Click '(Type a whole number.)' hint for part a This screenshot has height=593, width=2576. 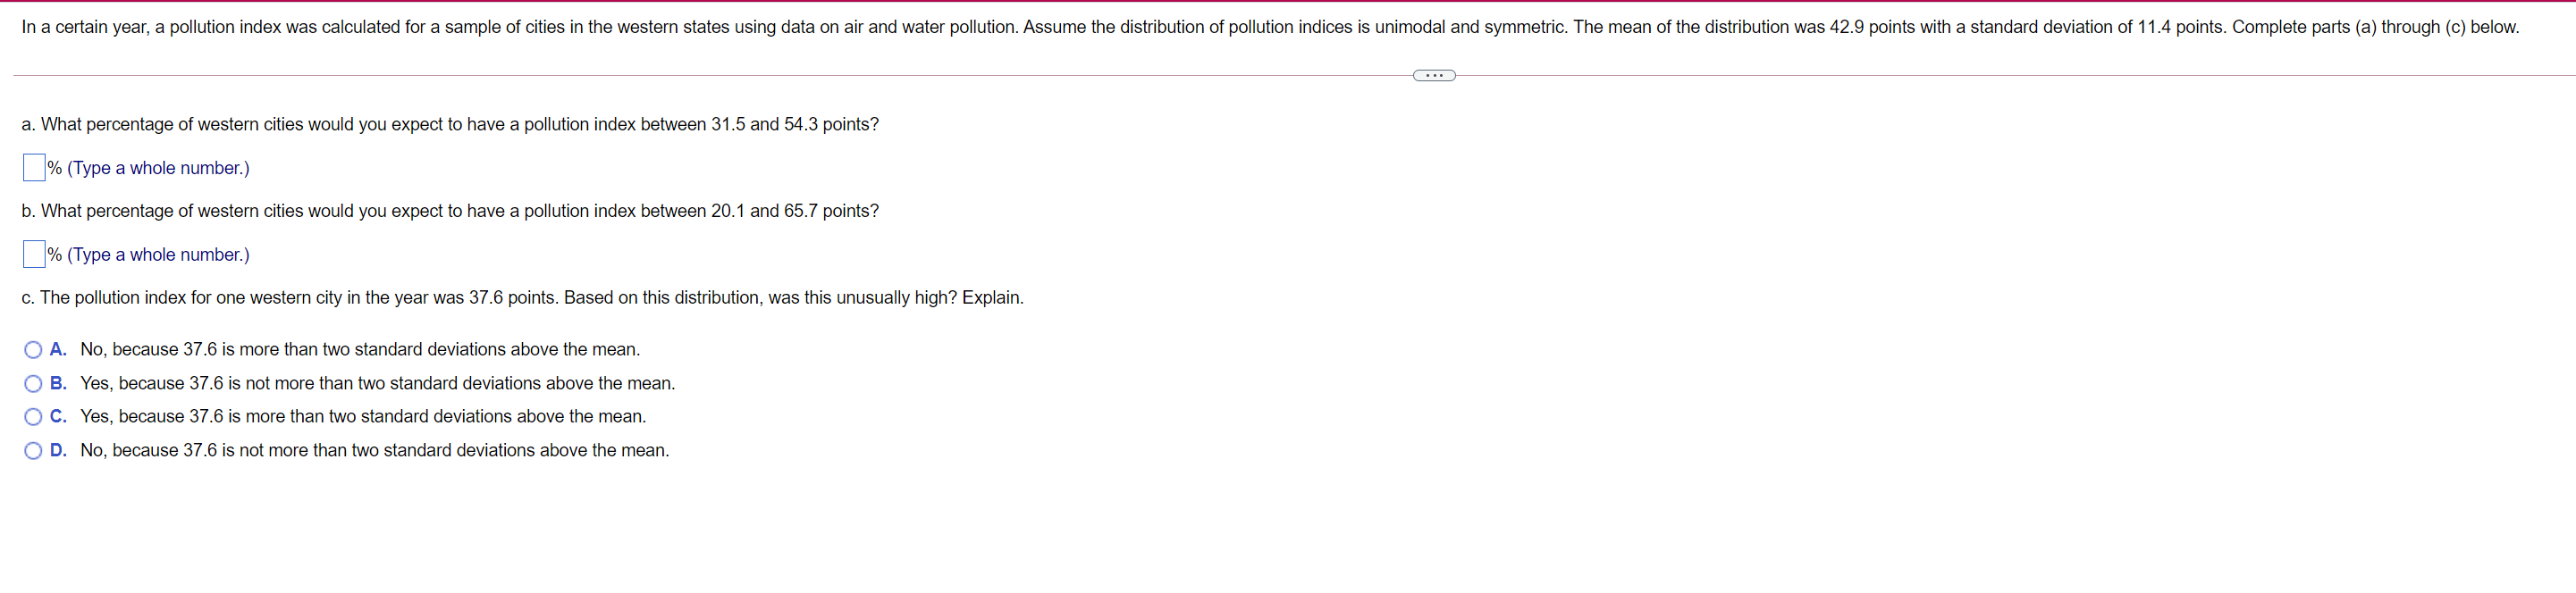(x=156, y=168)
